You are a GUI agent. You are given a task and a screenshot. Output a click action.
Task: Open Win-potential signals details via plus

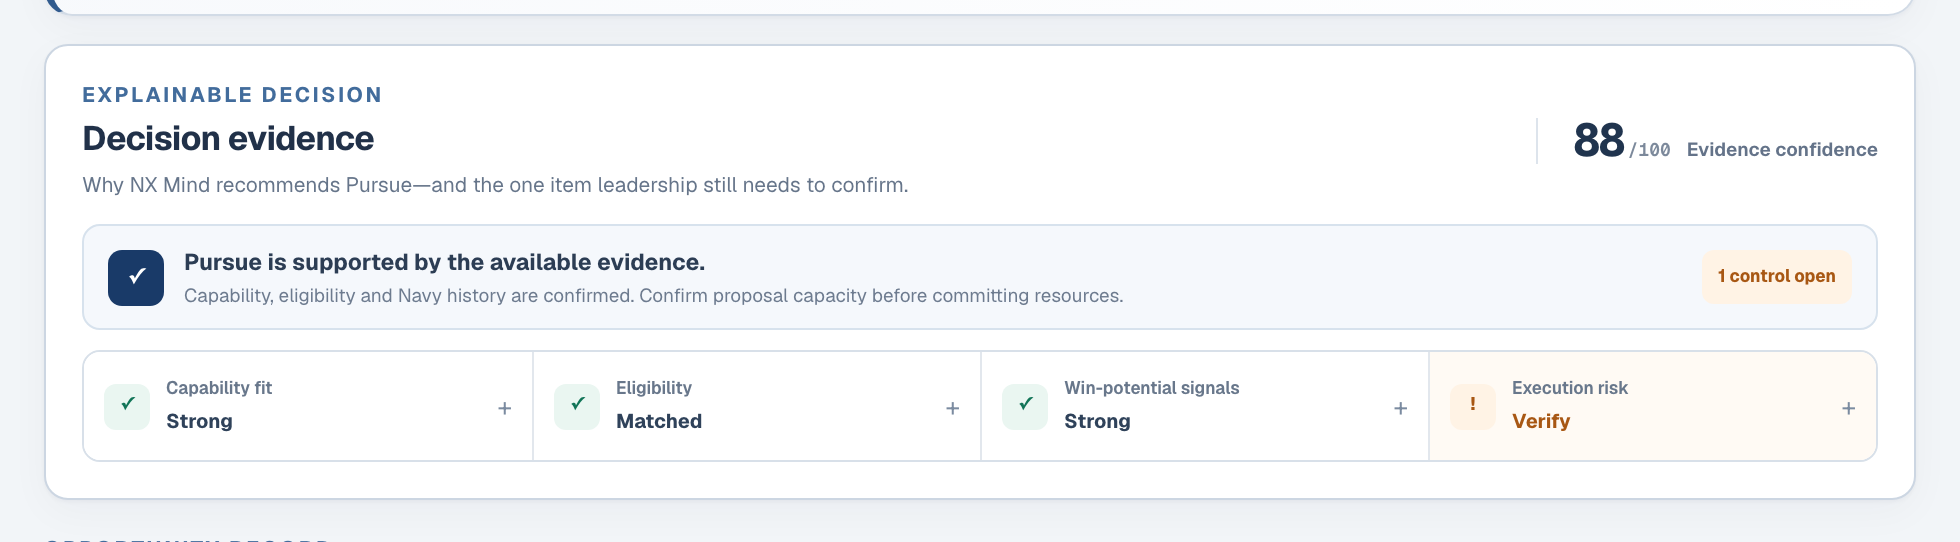[x=1401, y=408]
